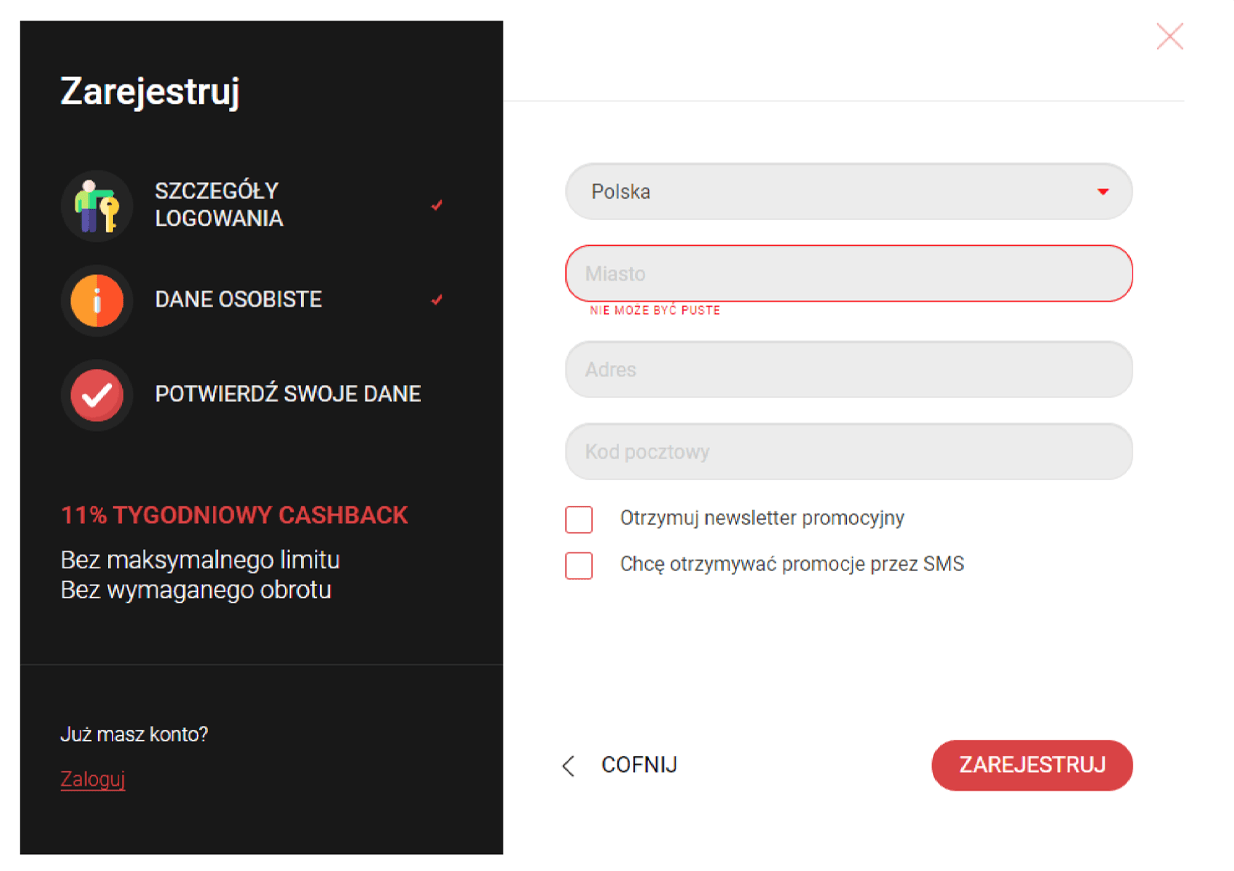
Task: Close the registration dialog with the X icon
Action: [x=1169, y=37]
